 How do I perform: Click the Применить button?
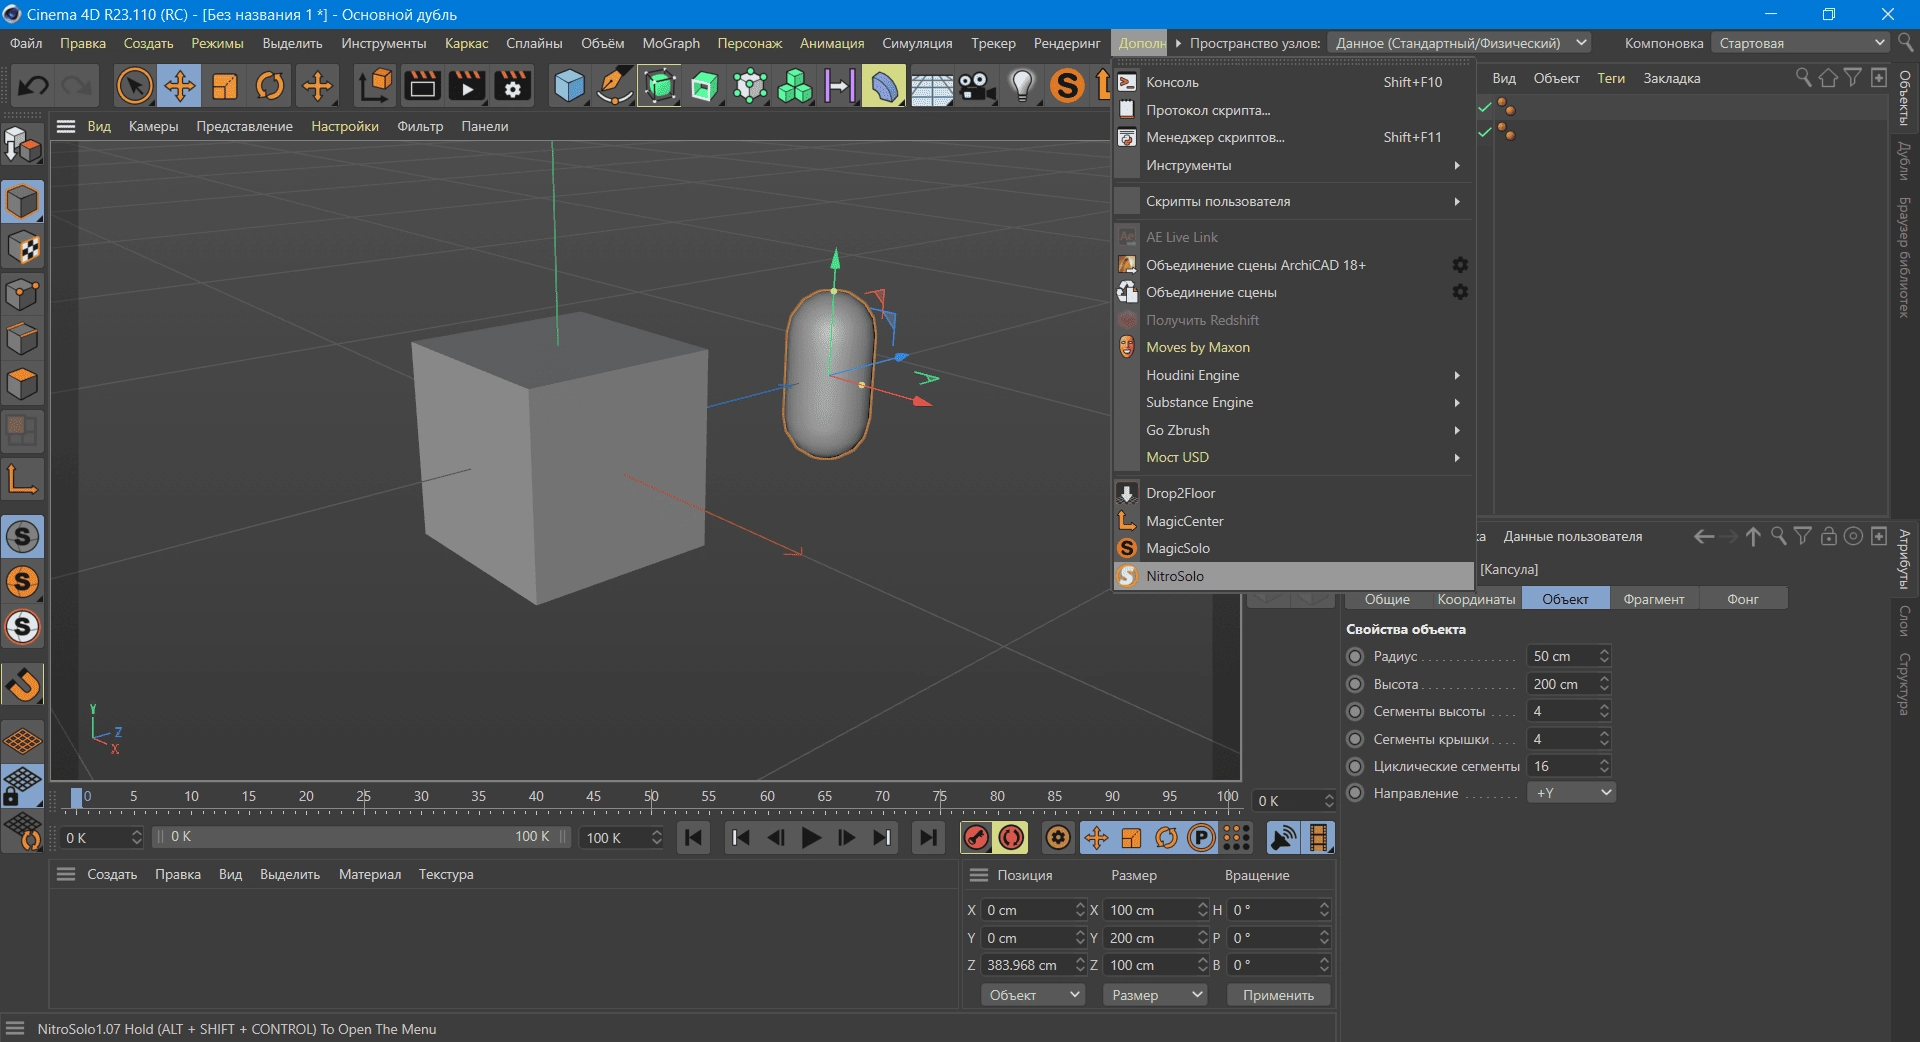tap(1278, 995)
